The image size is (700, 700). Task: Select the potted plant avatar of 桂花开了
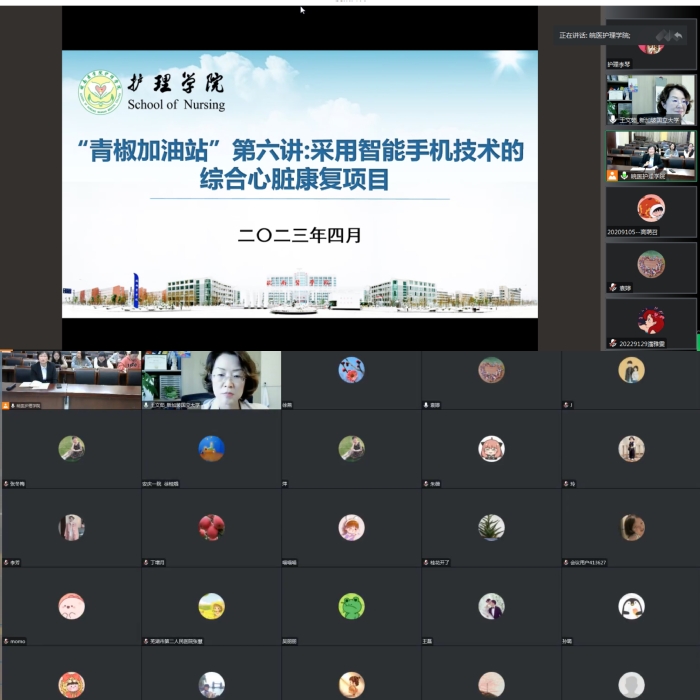click(490, 527)
